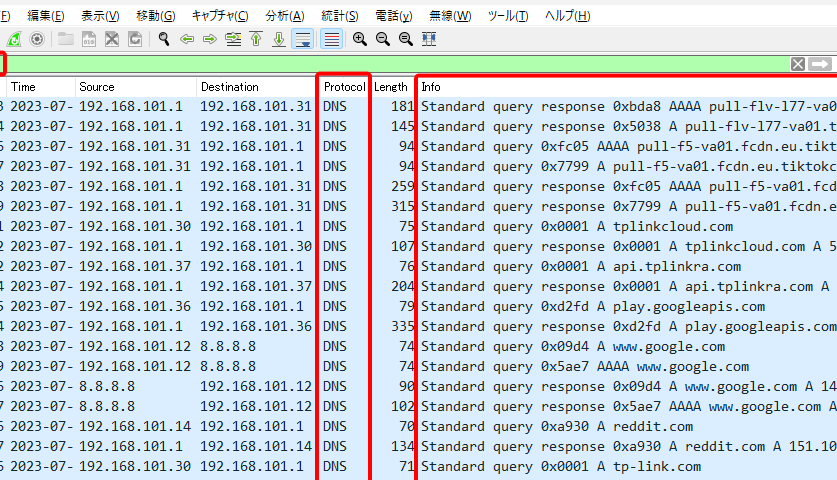
Task: Select the query for api.tplinkra.com
Action: [x=418, y=266]
